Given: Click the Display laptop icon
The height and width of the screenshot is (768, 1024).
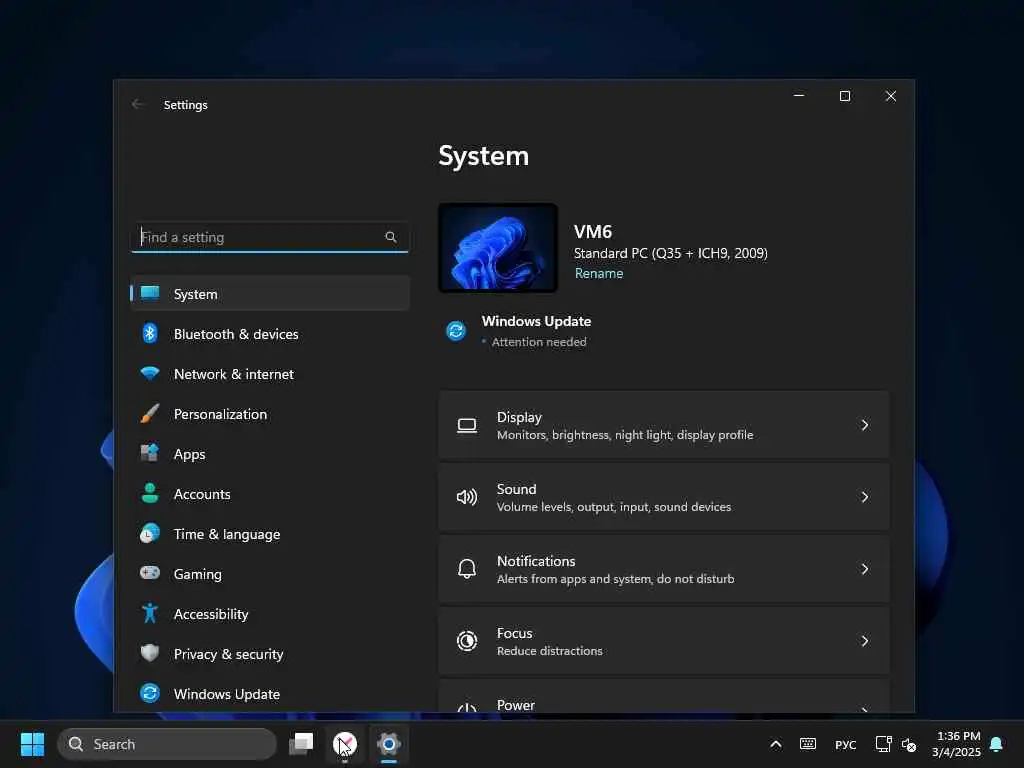Looking at the screenshot, I should coord(466,426).
